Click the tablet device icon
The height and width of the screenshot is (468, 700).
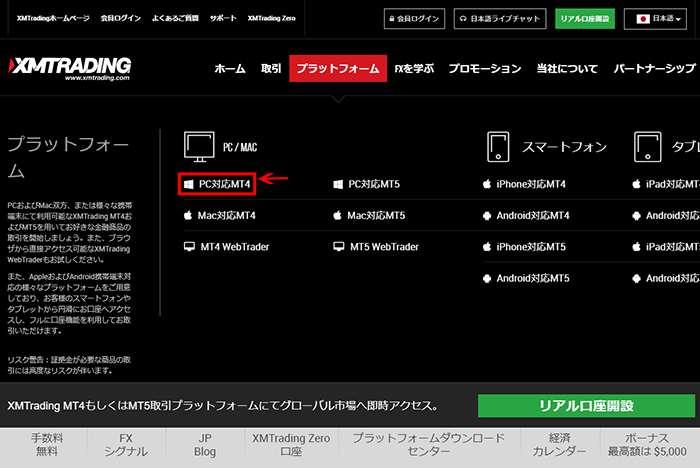point(648,146)
